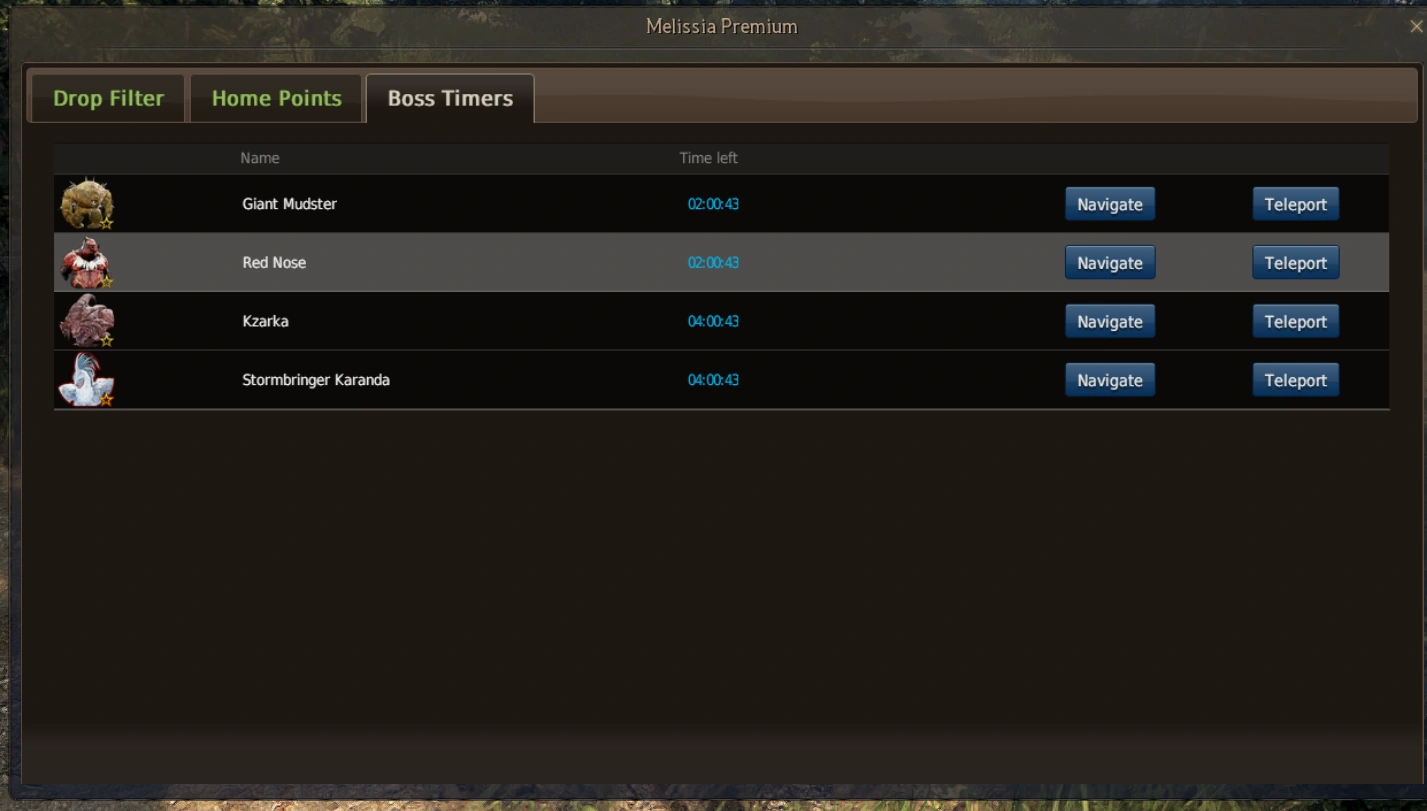Select the Boss Timers tab
Screen dimensions: 1427x811
450,98
